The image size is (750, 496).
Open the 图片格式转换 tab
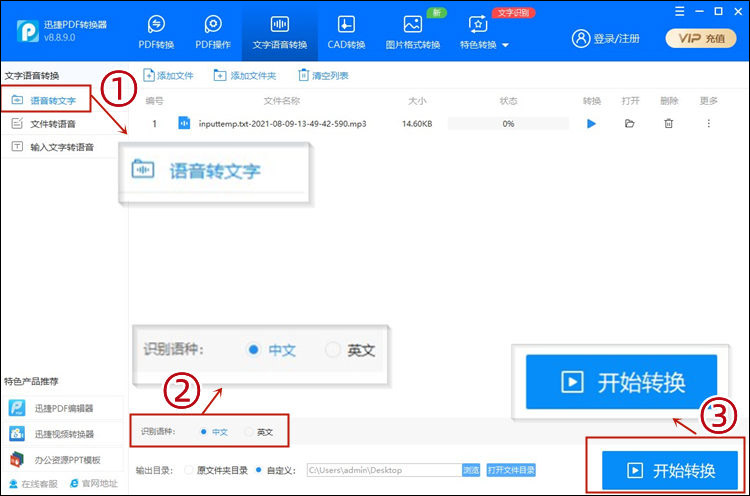pyautogui.click(x=413, y=32)
